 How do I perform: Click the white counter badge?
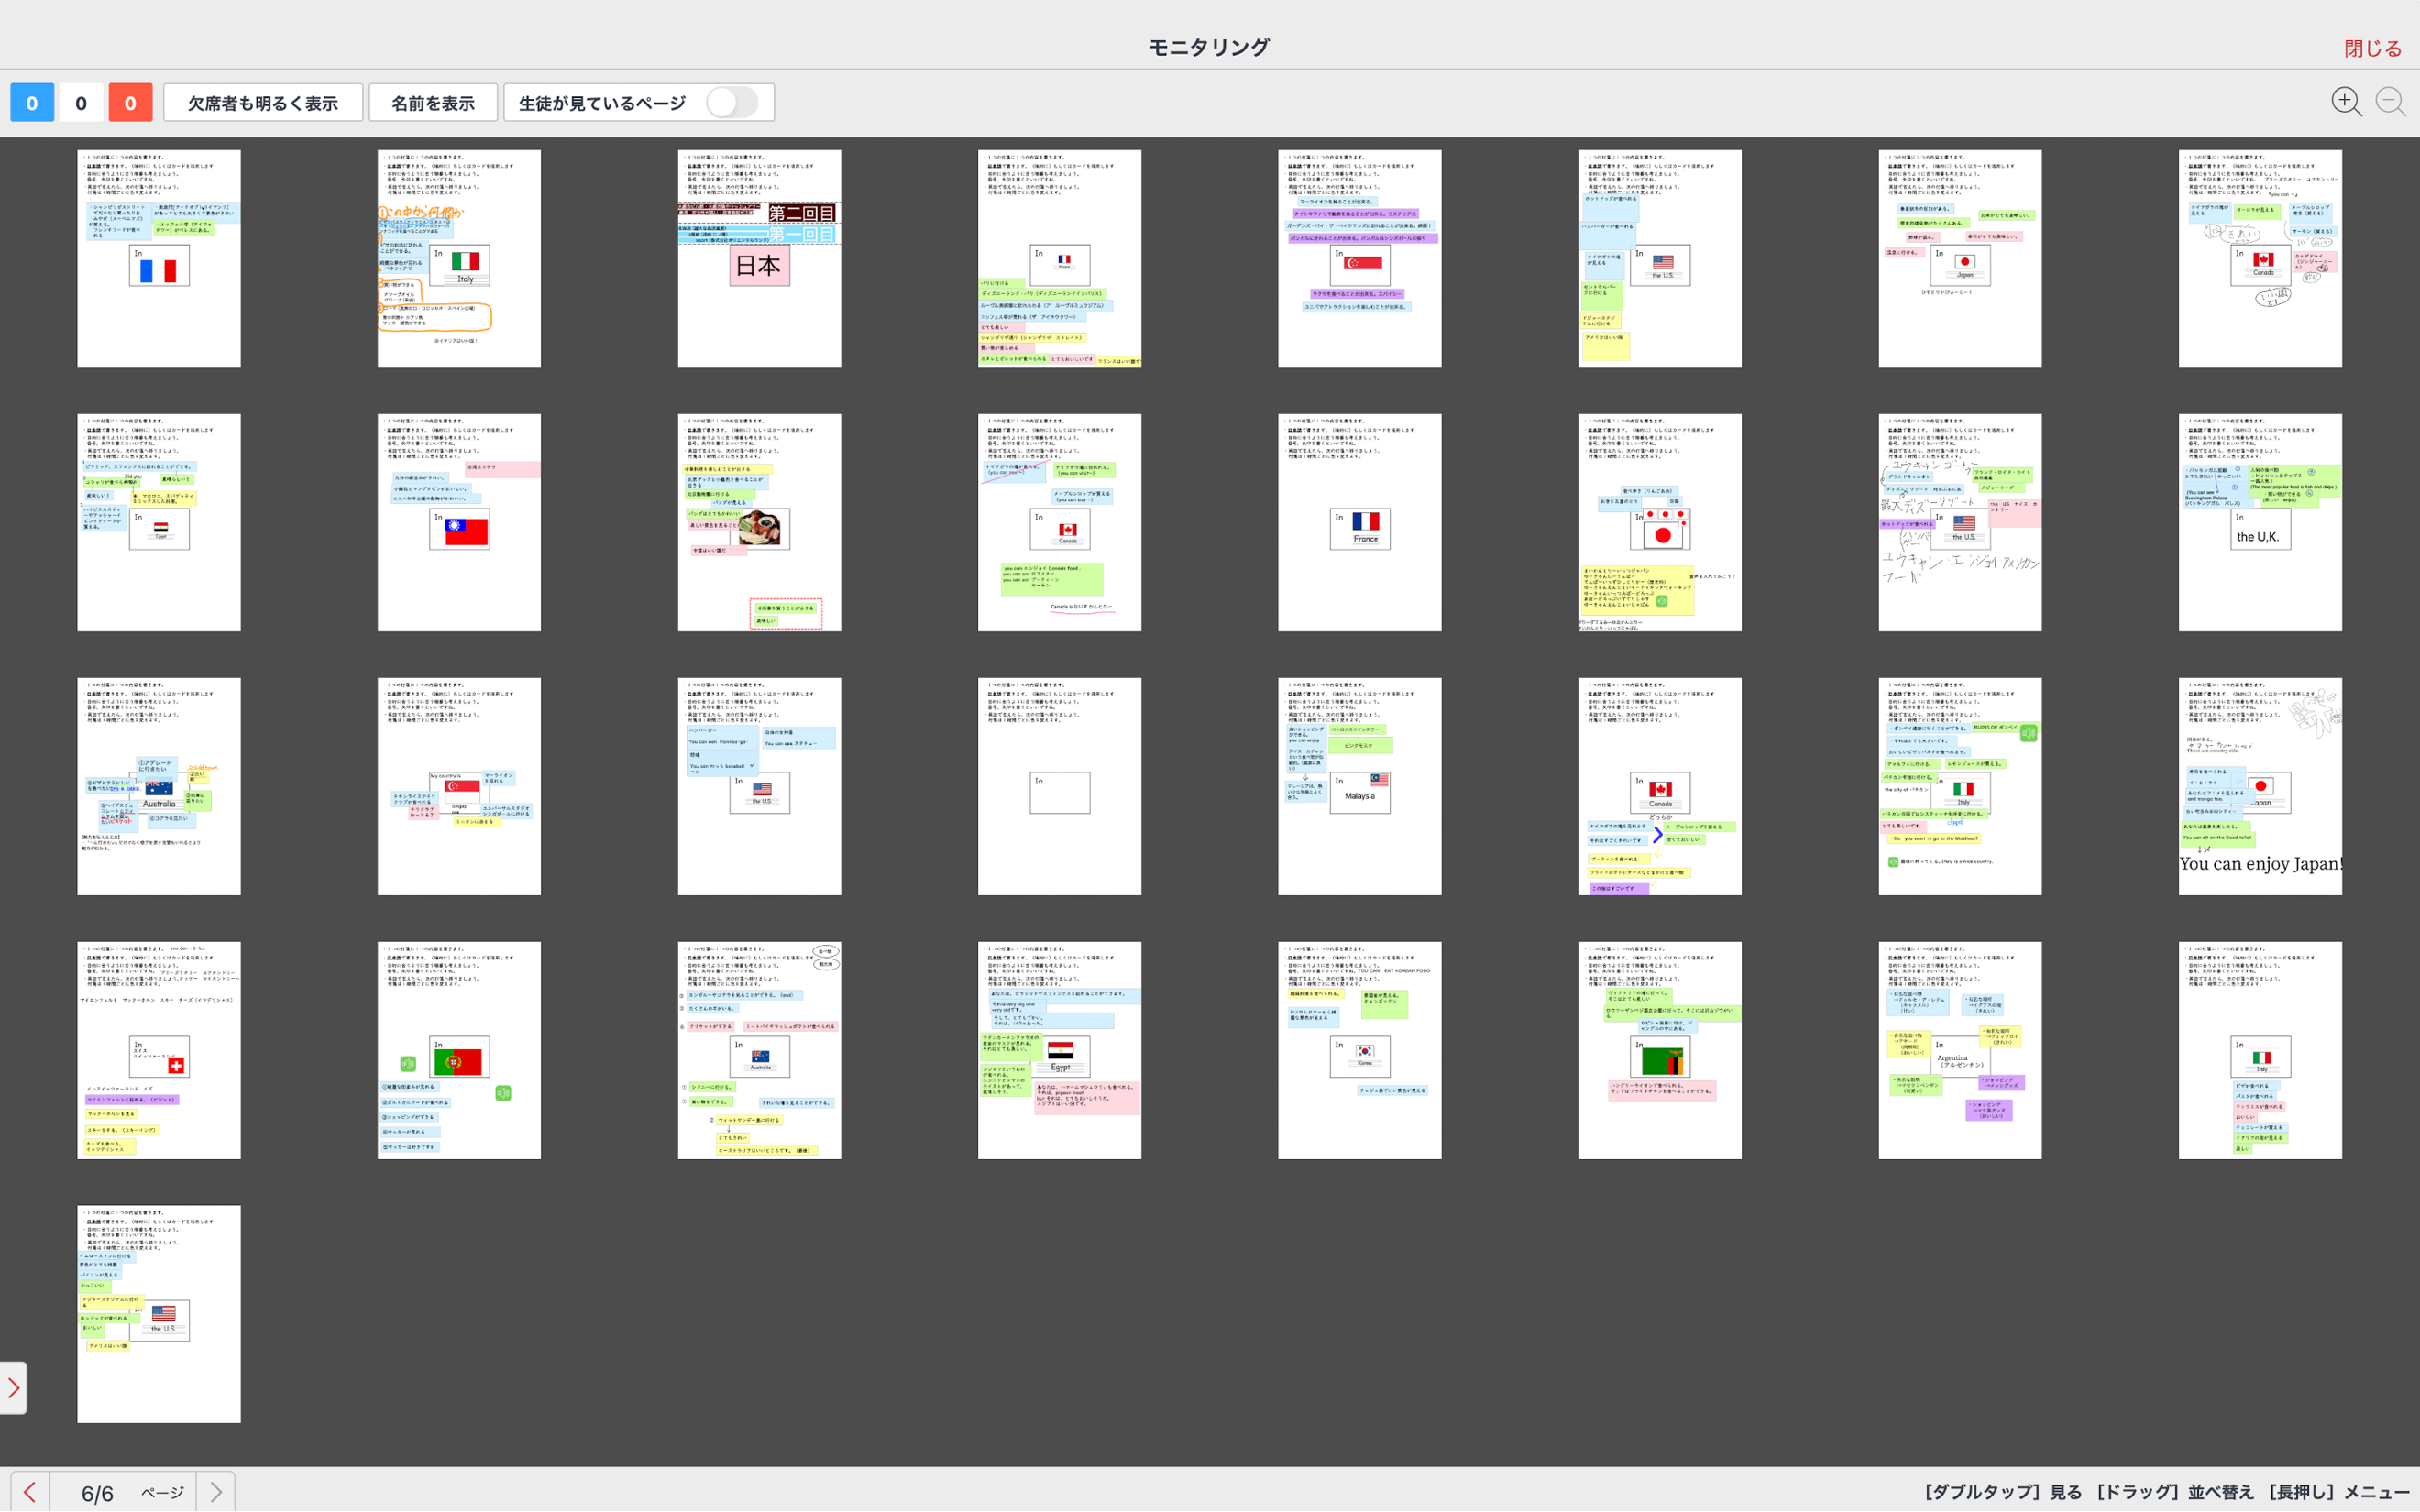81,103
